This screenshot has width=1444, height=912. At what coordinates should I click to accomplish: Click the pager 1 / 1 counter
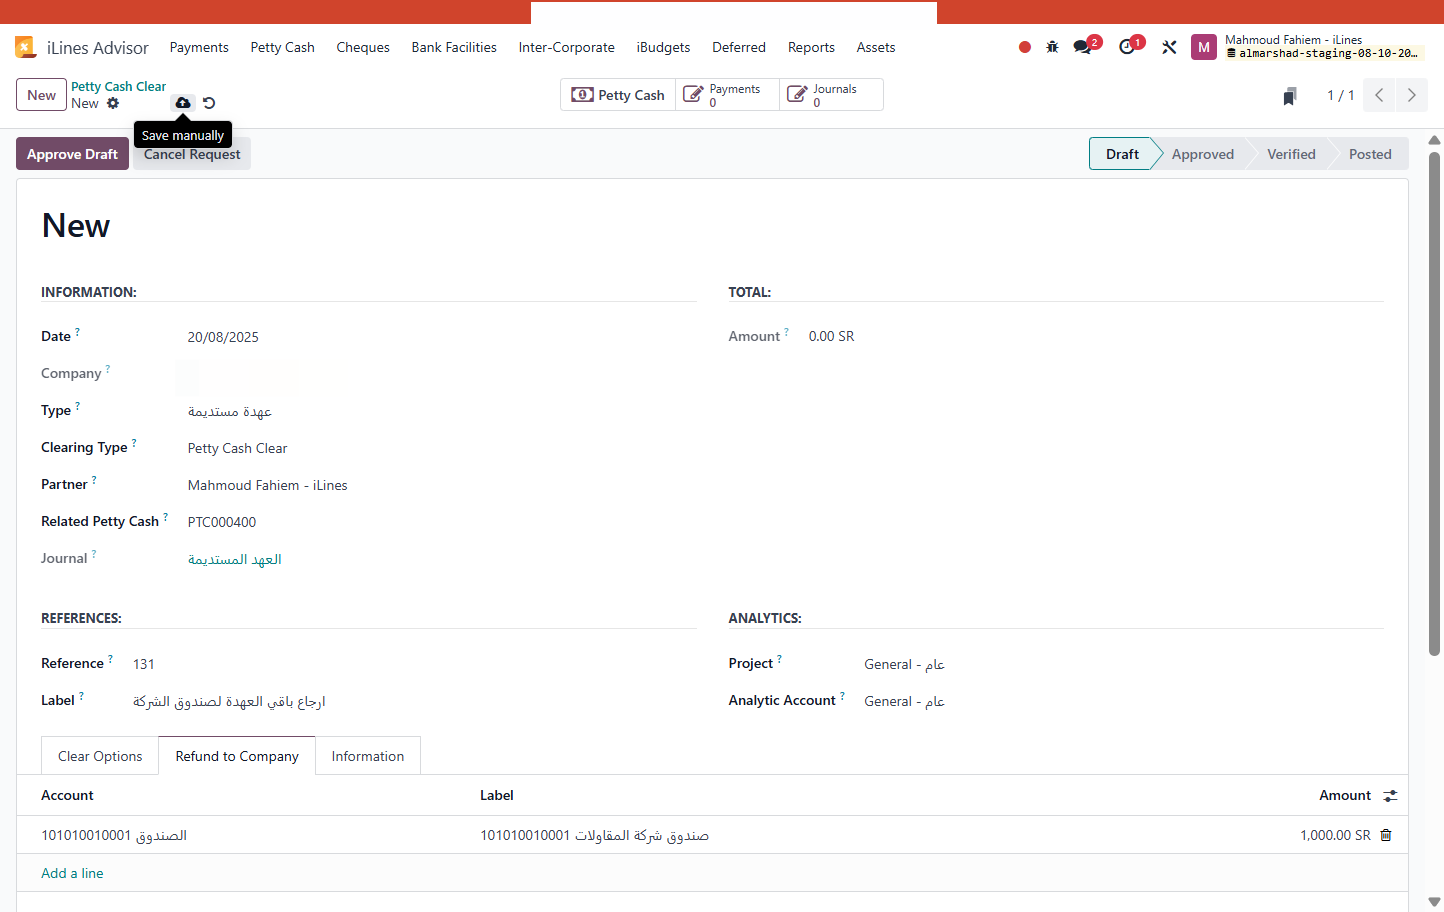coord(1340,95)
